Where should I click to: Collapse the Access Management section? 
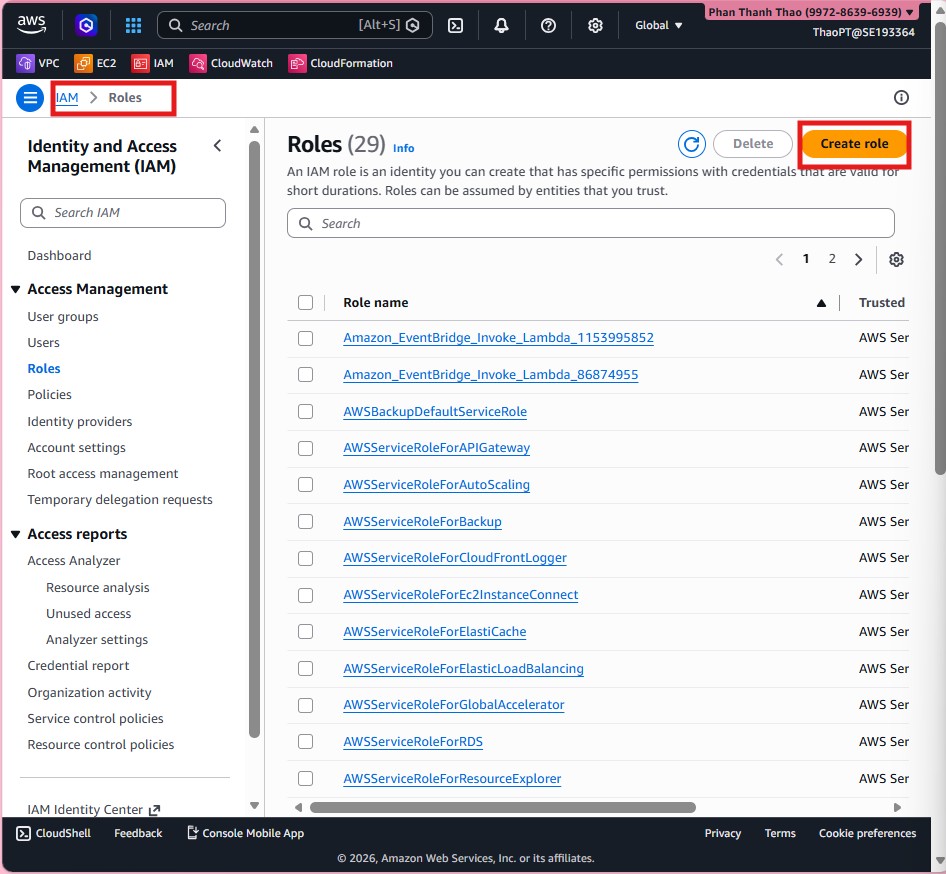[x=16, y=290]
